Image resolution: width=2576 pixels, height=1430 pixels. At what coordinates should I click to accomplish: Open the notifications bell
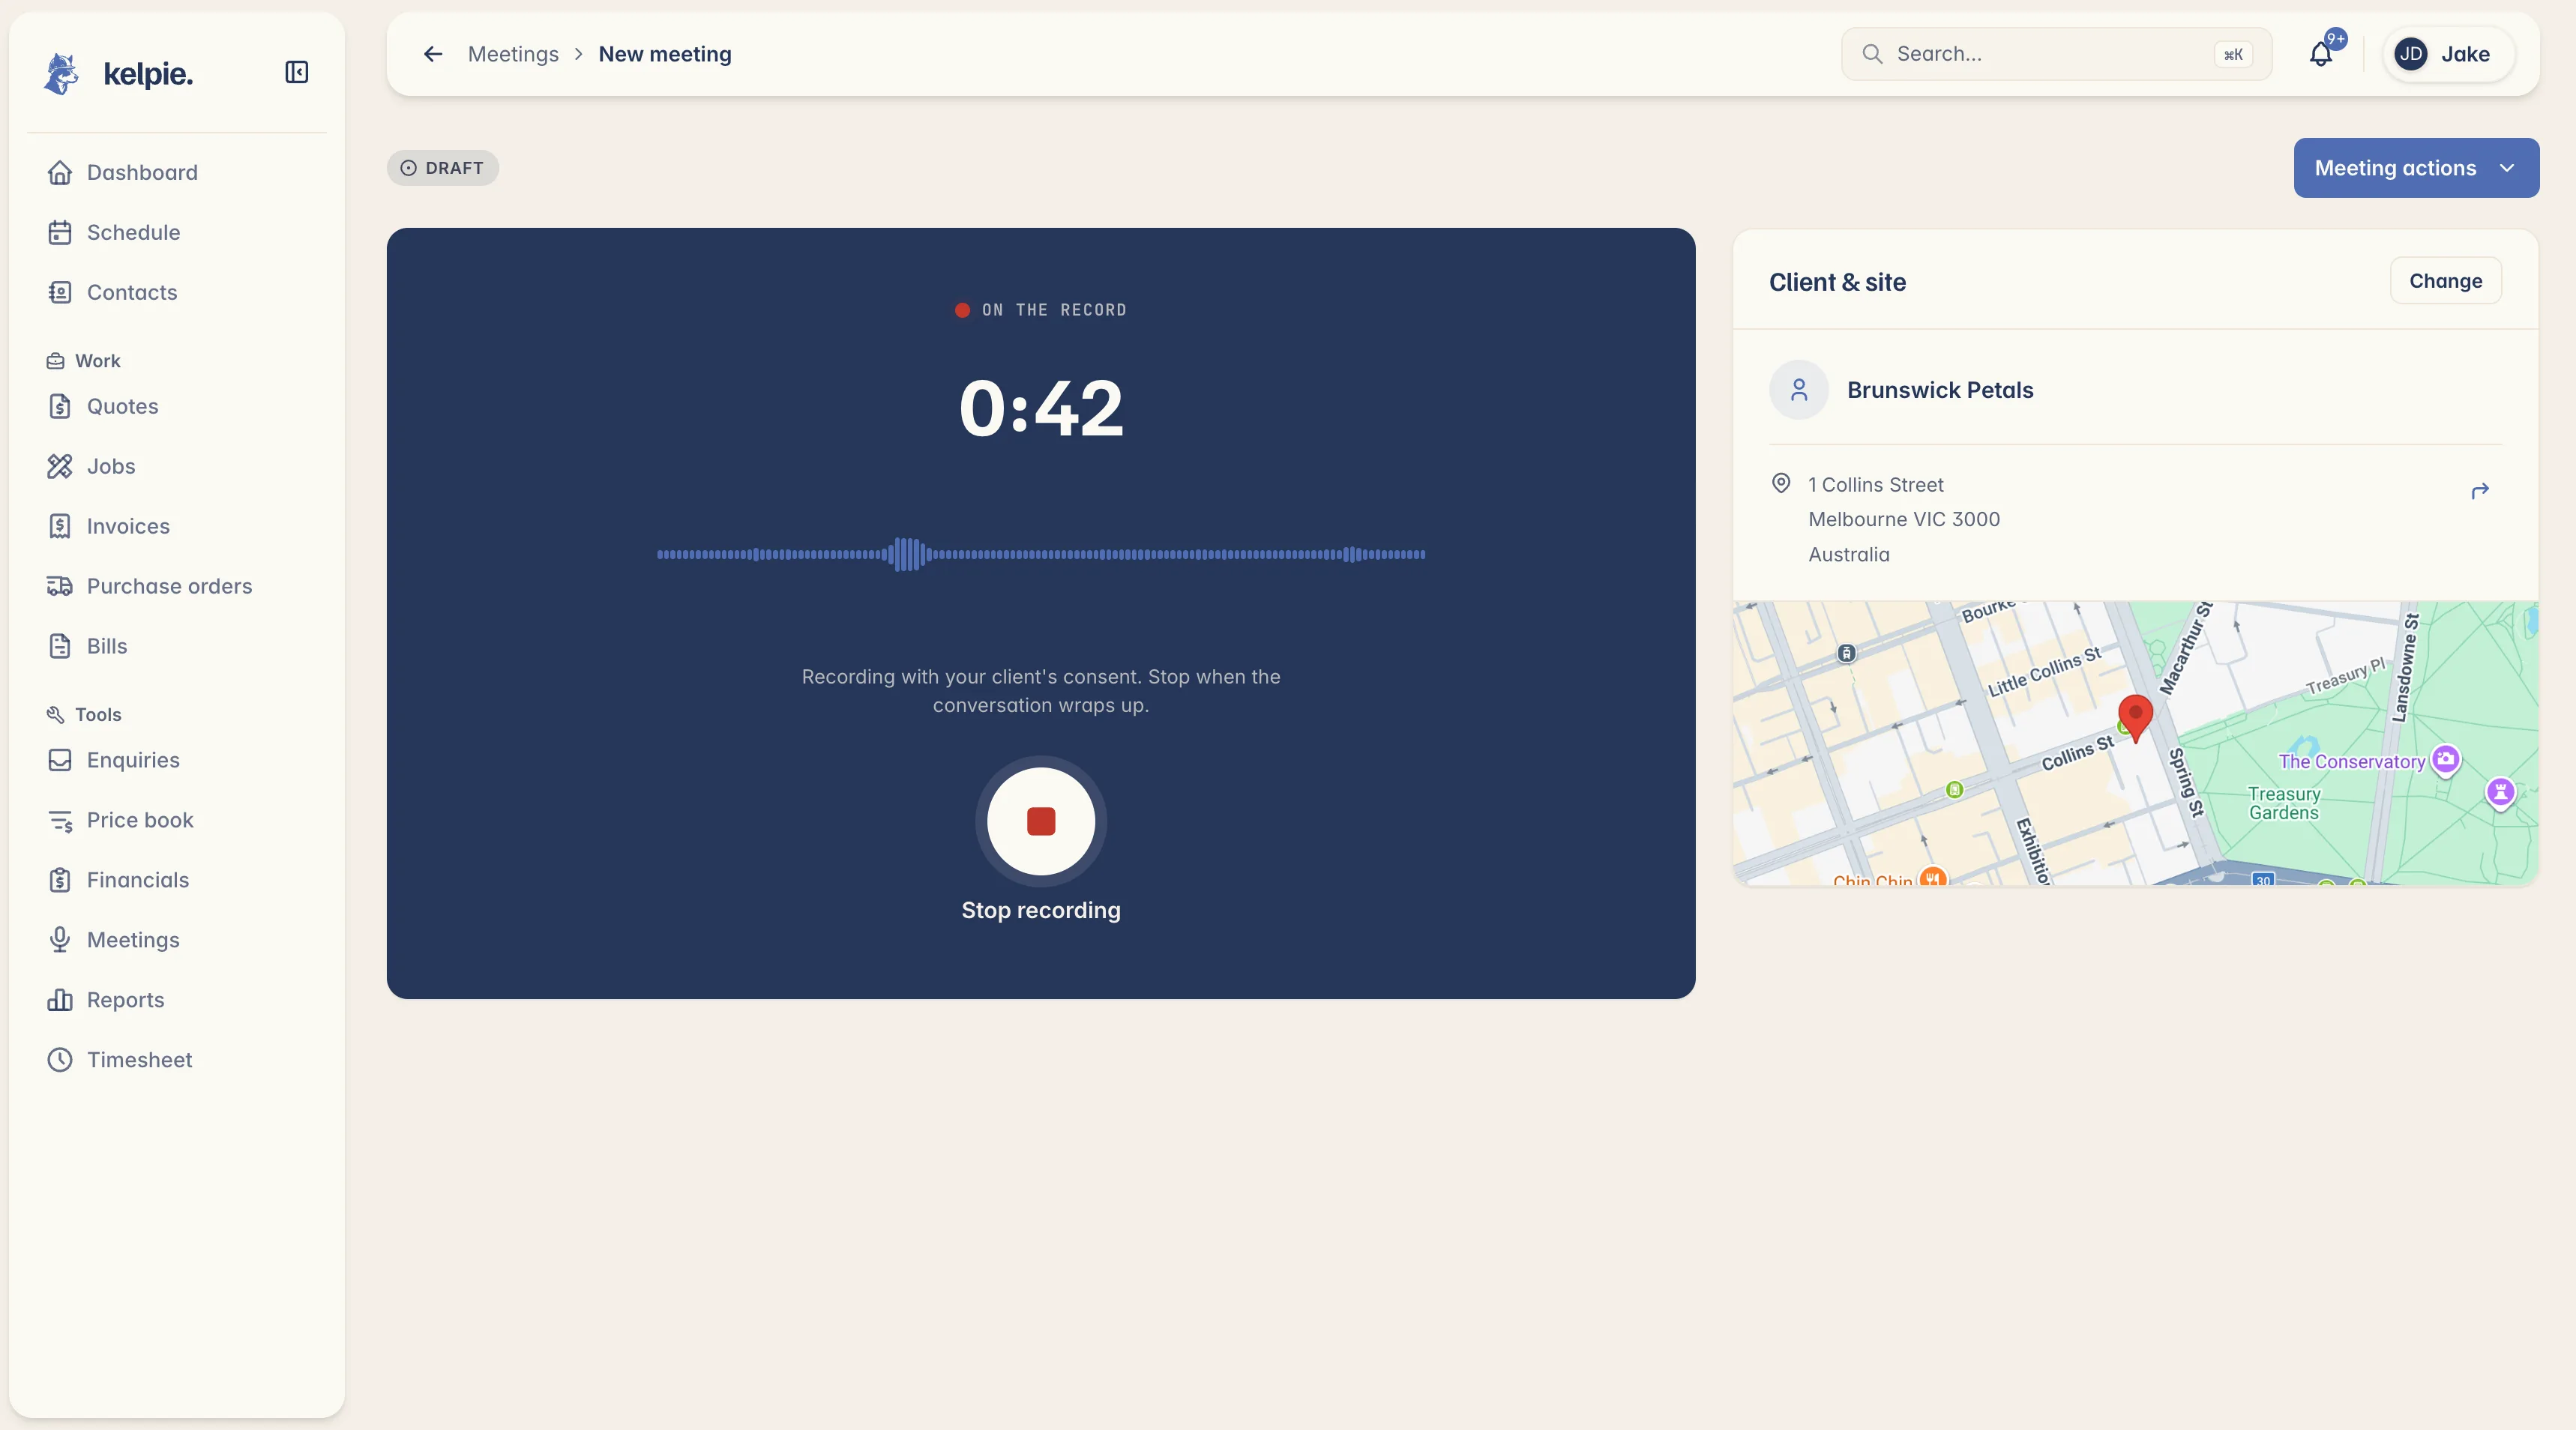tap(2321, 54)
